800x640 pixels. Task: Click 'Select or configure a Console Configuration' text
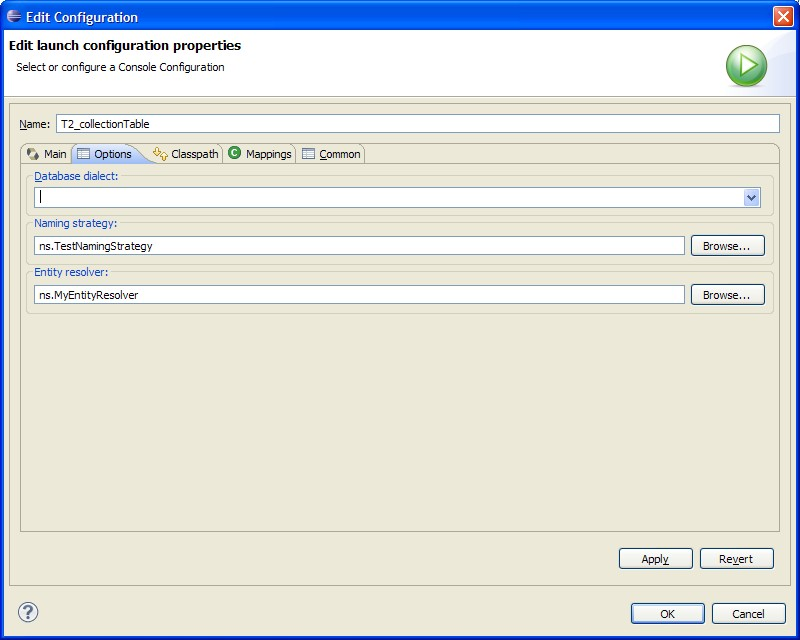pyautogui.click(x=120, y=67)
